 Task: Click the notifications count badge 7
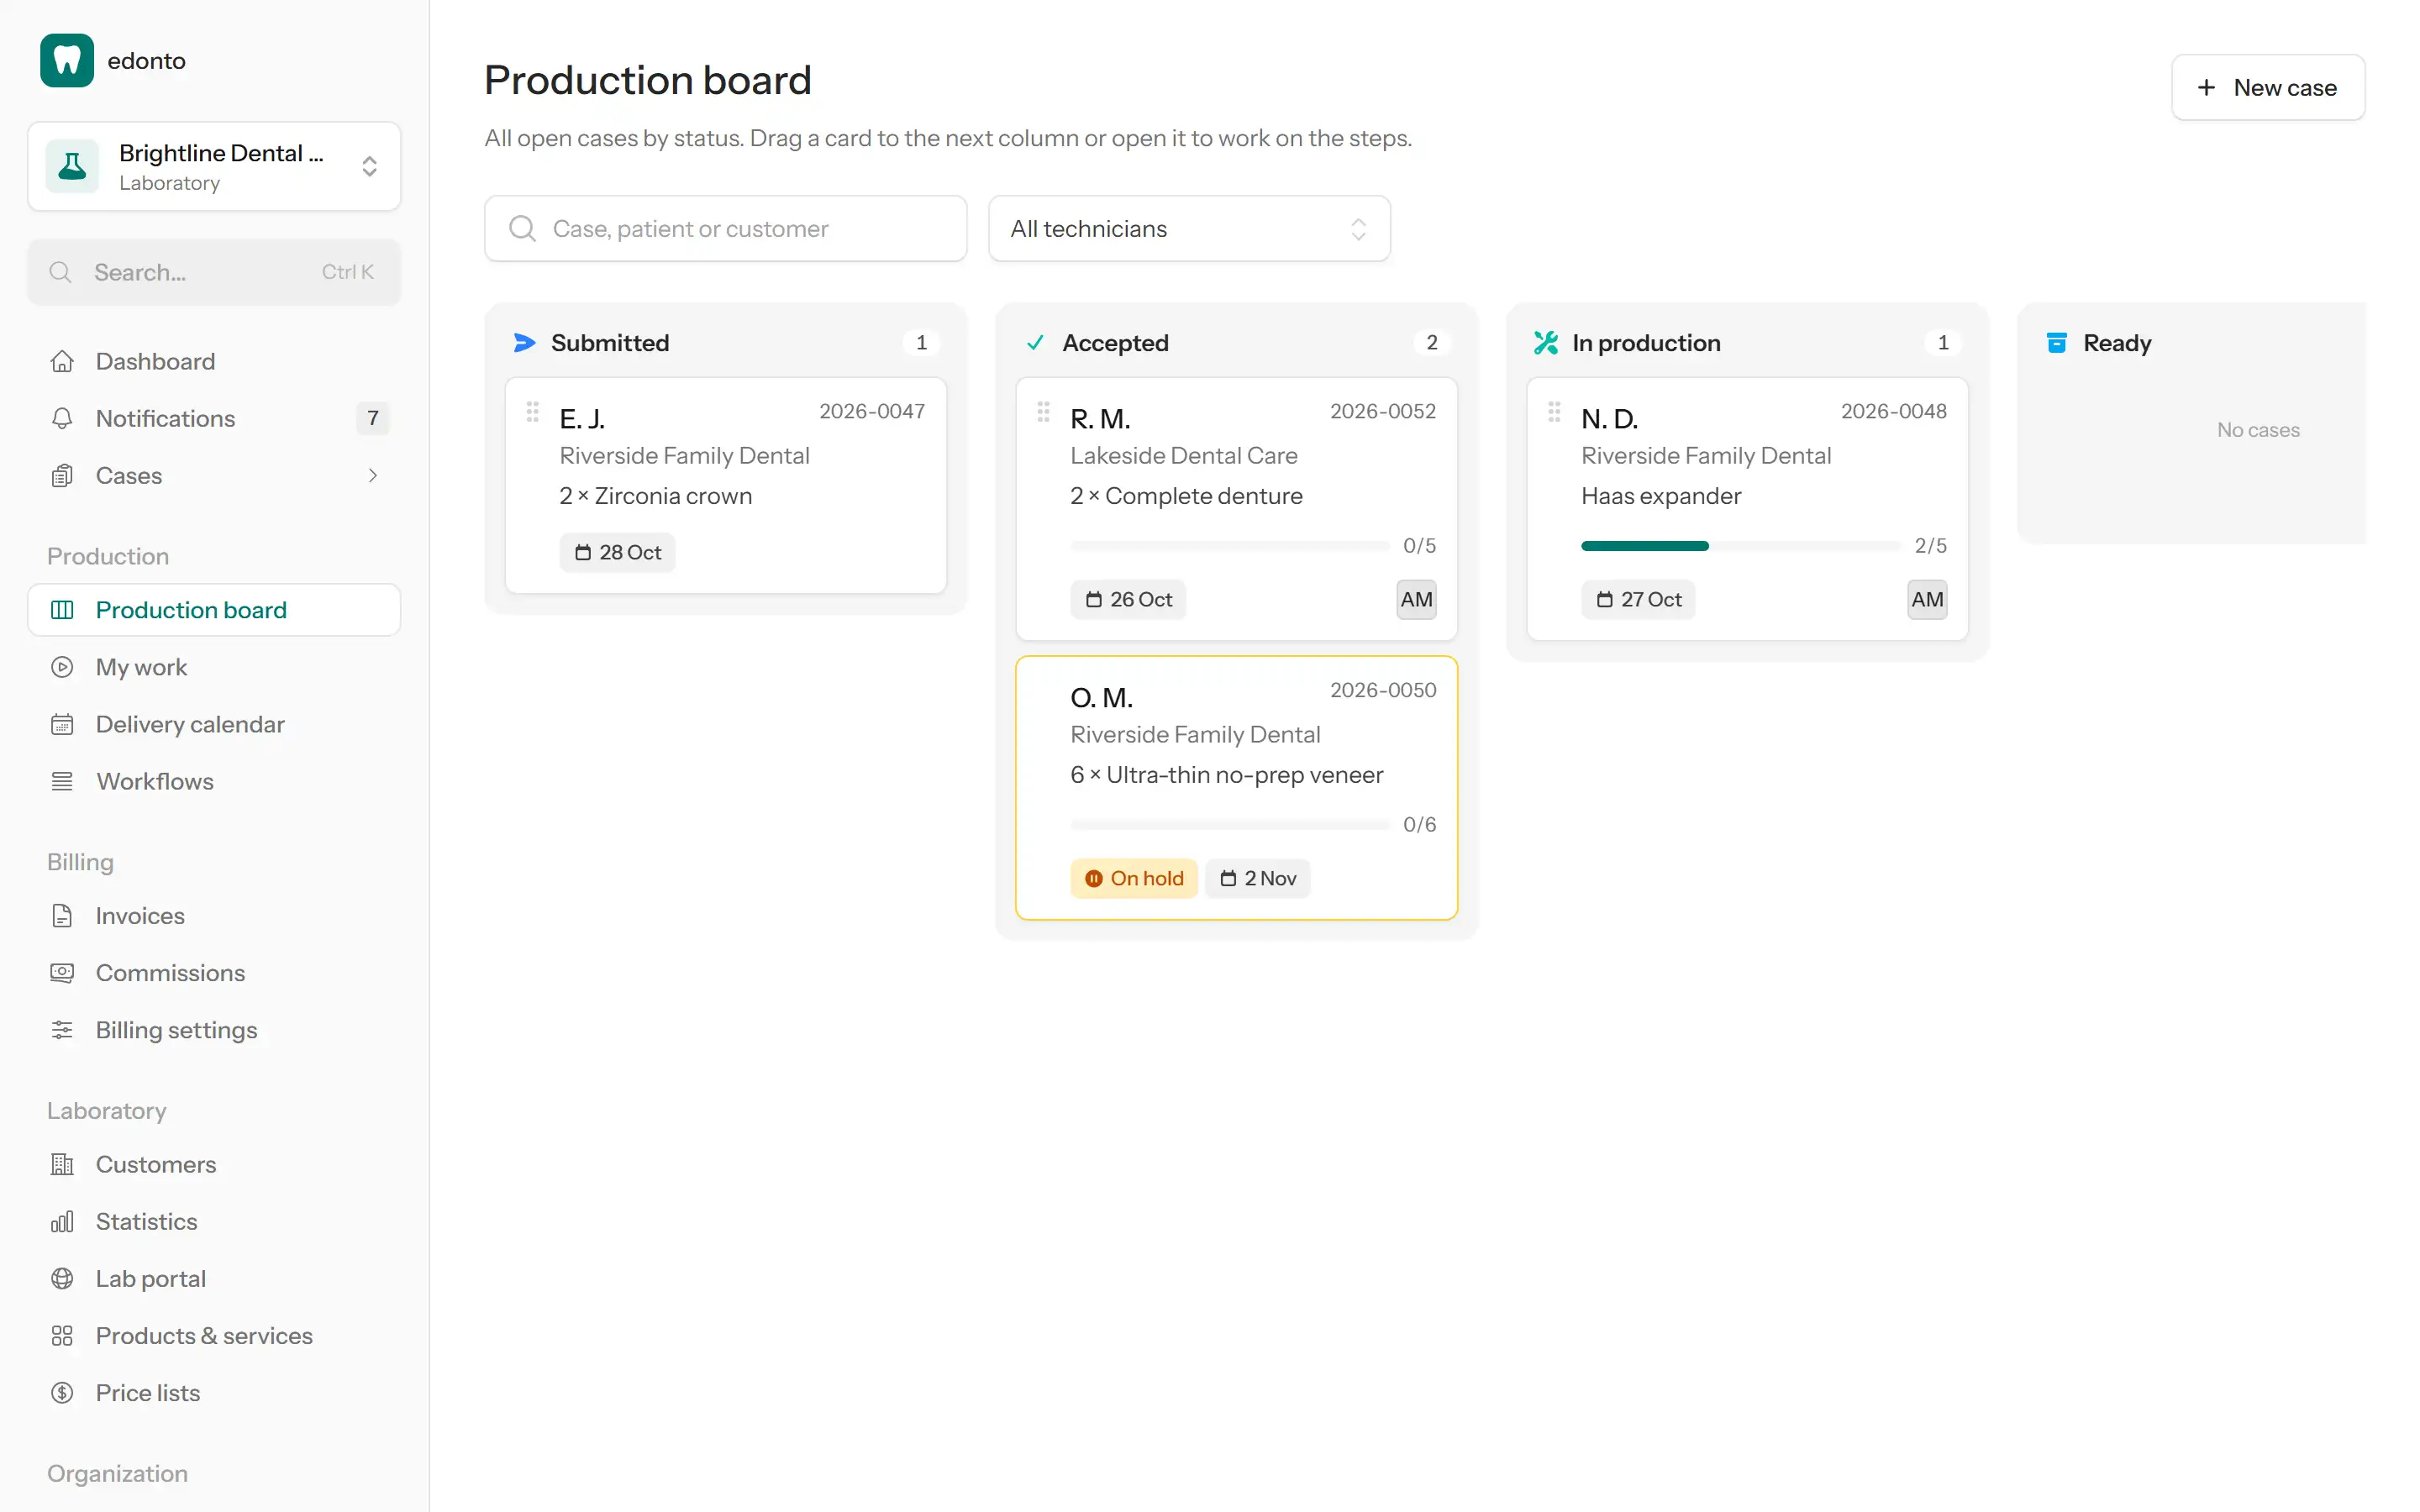click(x=373, y=418)
